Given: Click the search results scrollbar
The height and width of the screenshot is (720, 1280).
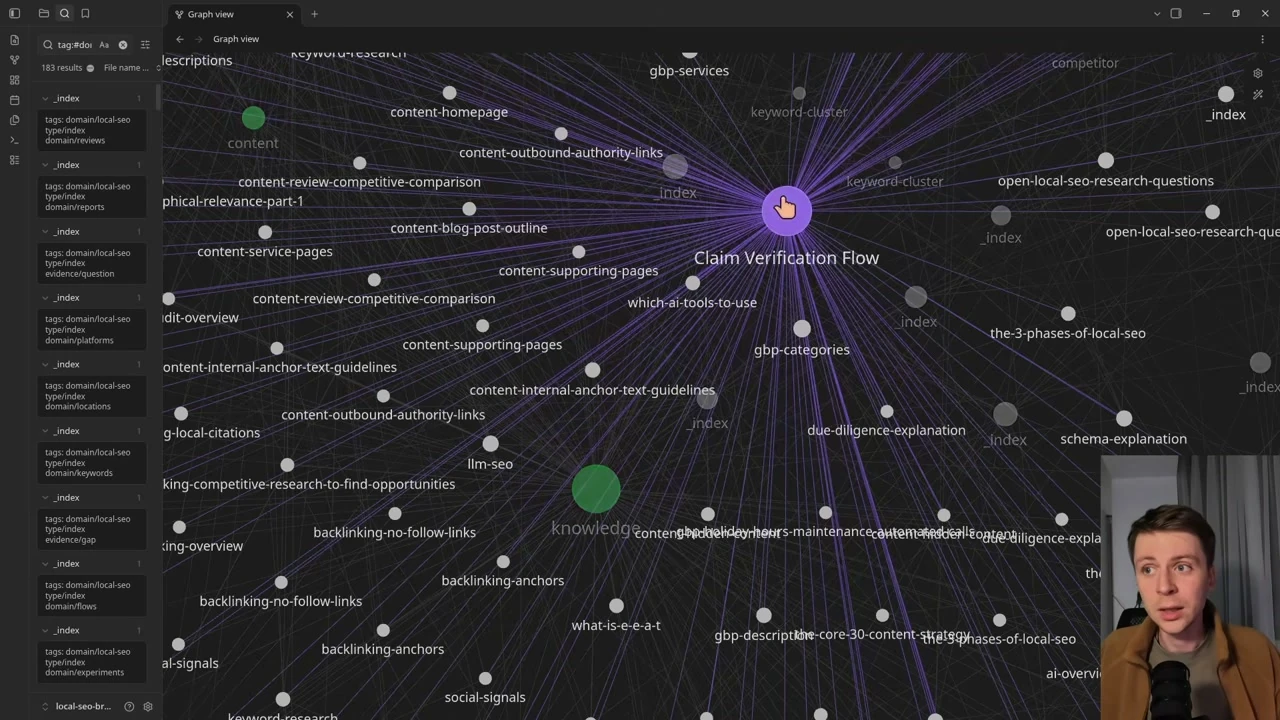Looking at the screenshot, I should tap(158, 97).
